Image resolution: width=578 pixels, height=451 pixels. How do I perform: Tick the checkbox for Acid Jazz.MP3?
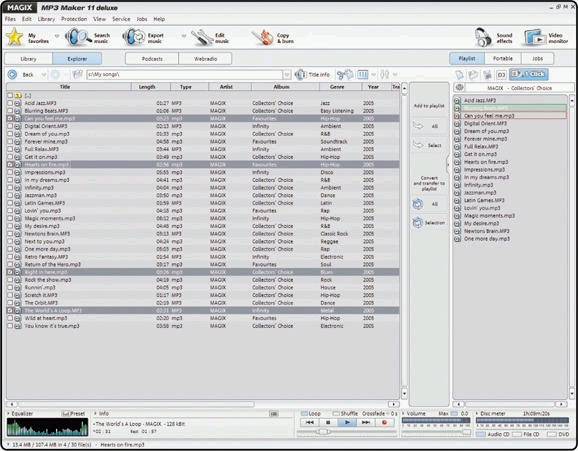click(x=10, y=103)
